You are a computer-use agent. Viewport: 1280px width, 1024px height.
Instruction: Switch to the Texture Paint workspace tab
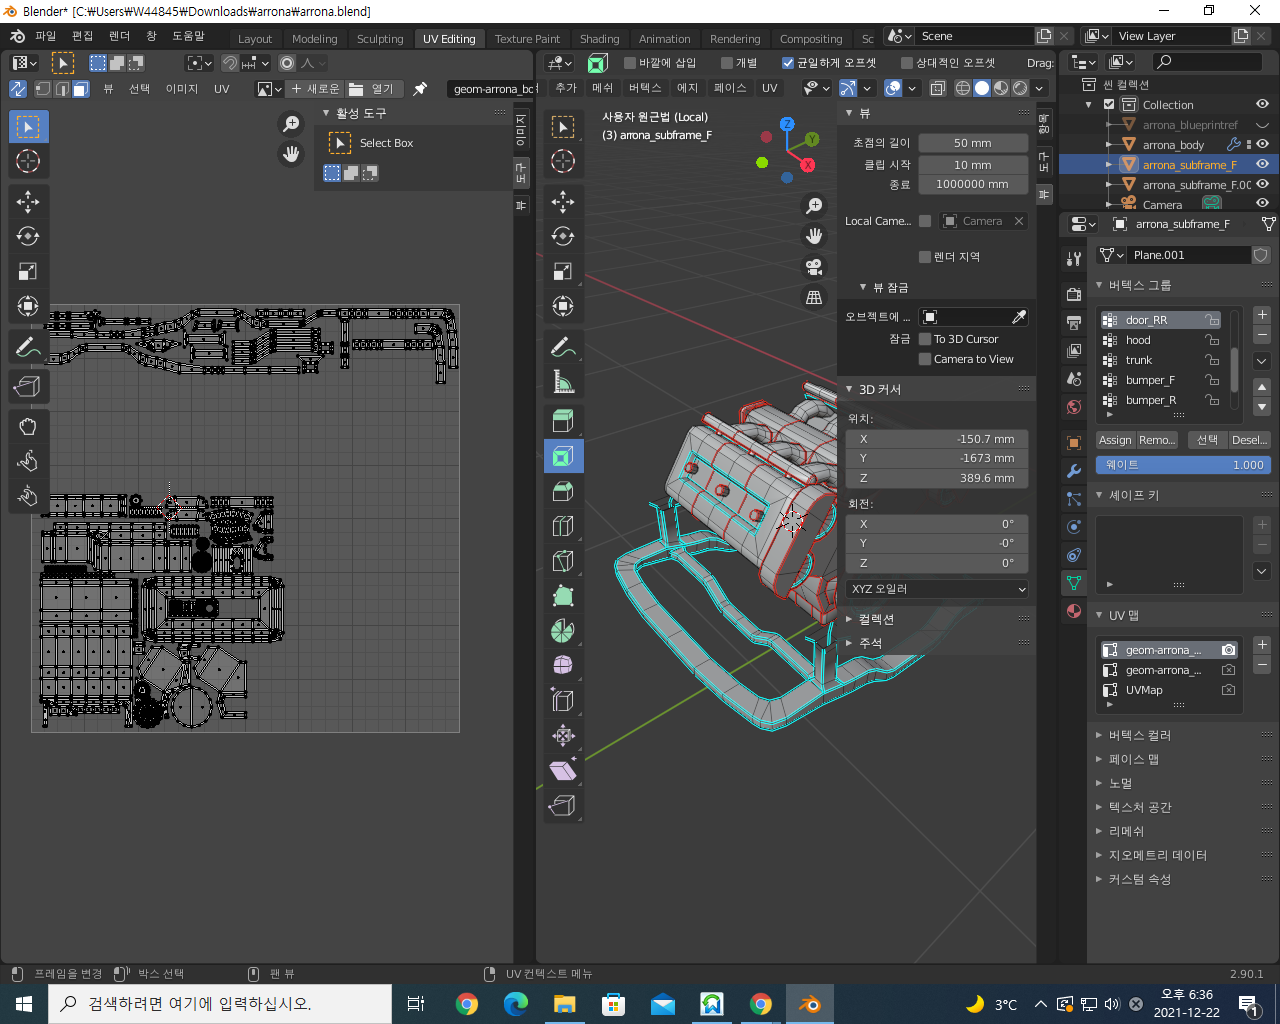click(527, 39)
